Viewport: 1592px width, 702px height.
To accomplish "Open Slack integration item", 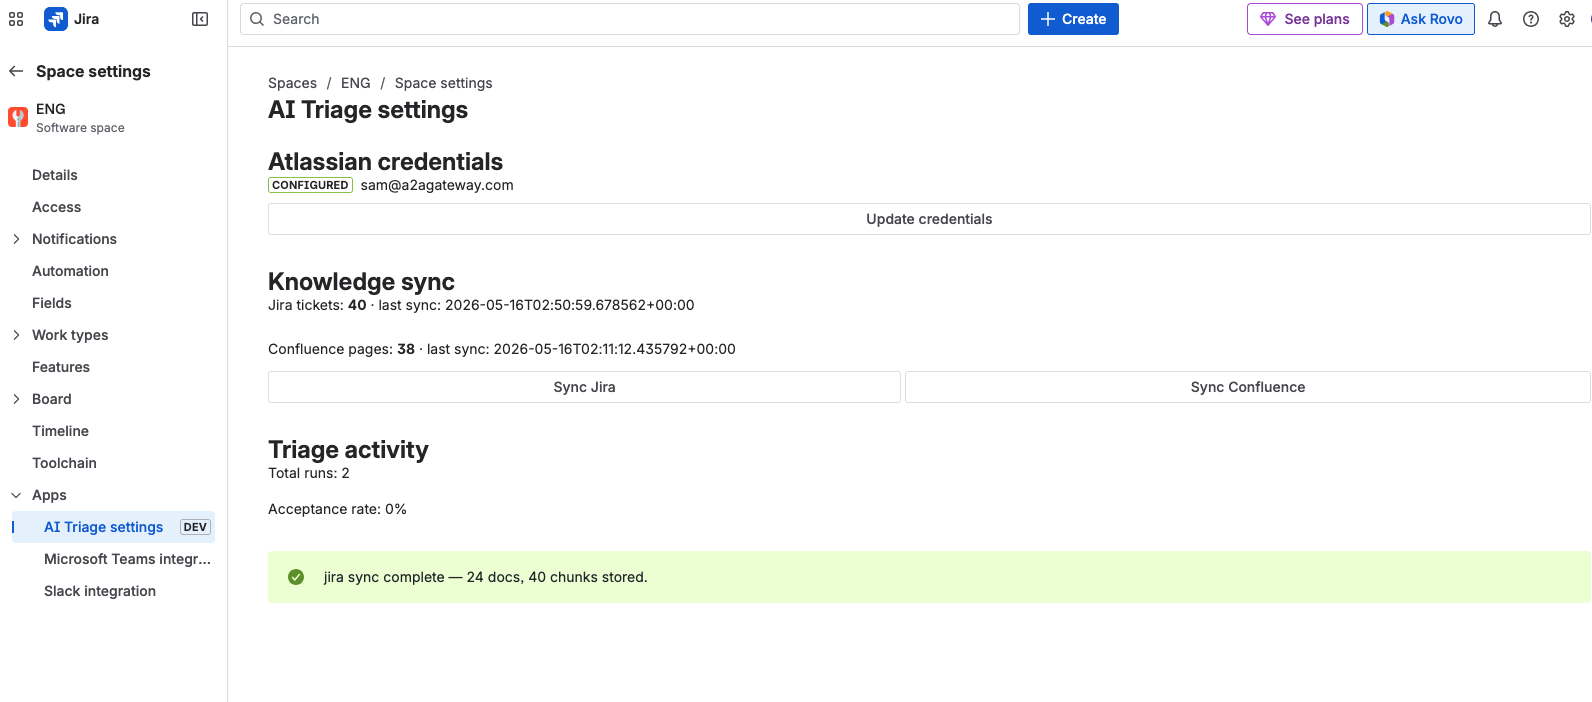I will pos(100,591).
